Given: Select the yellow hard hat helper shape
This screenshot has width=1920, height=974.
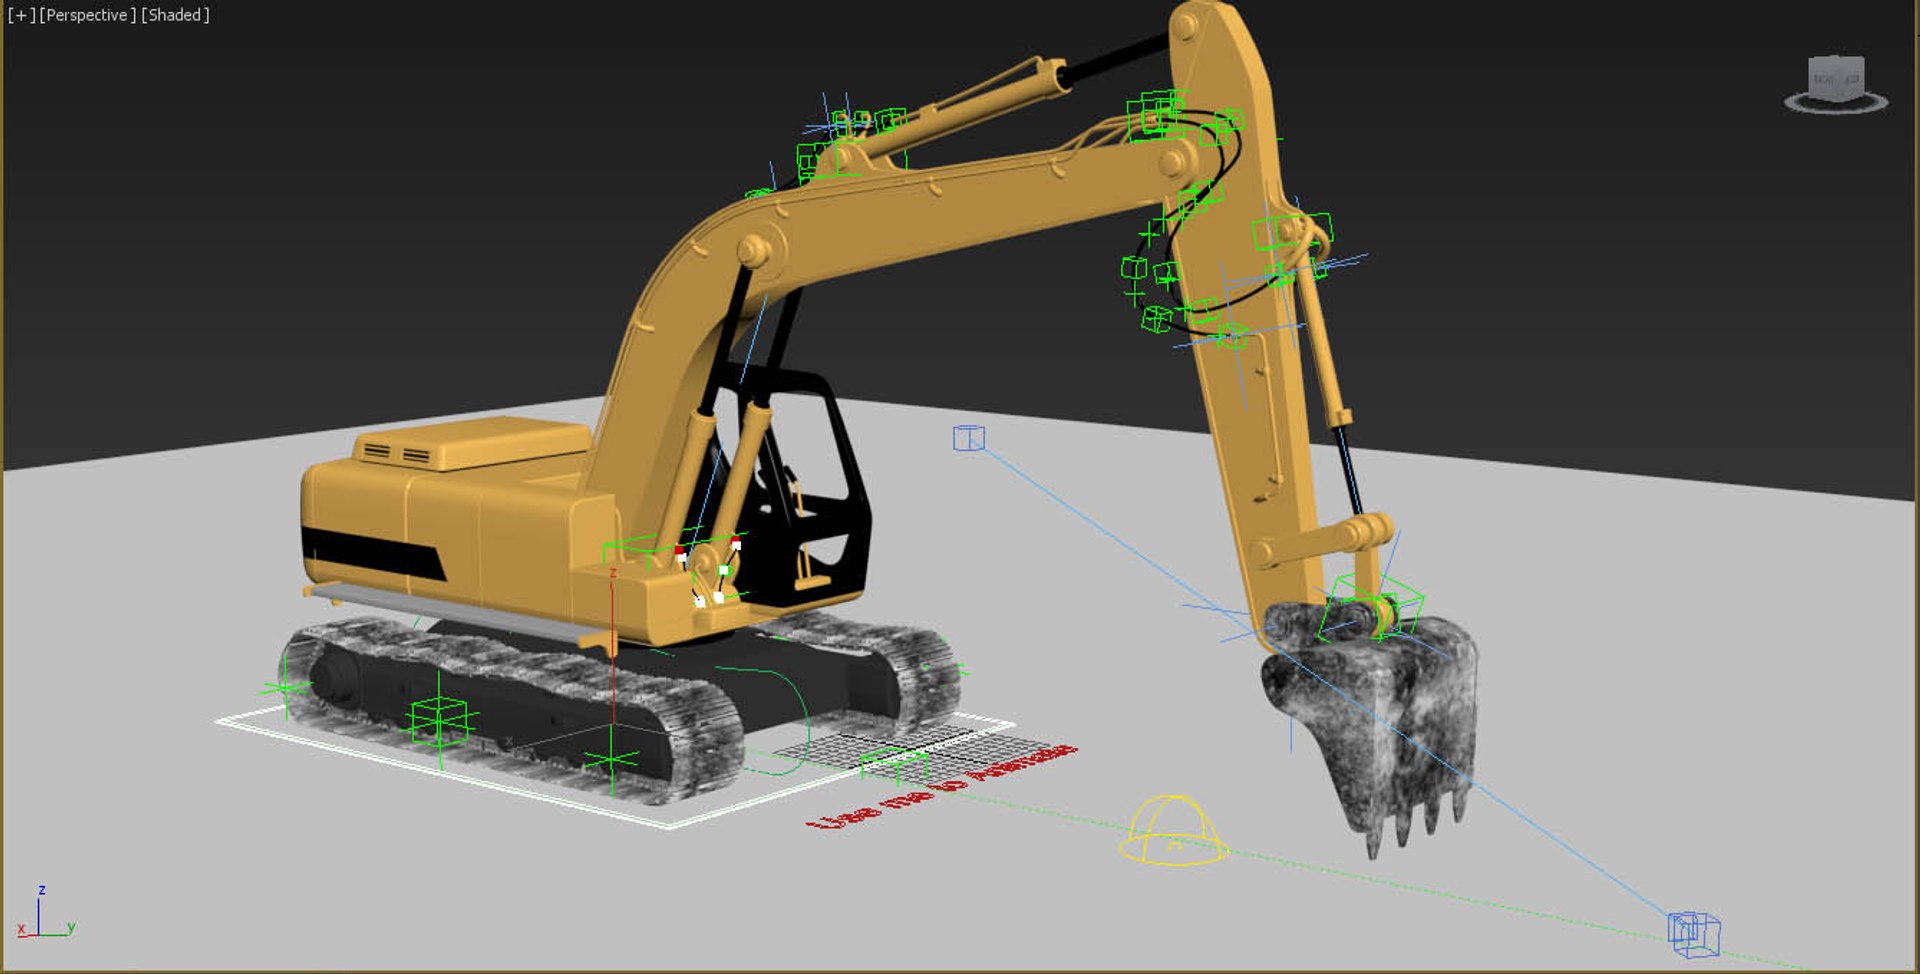Looking at the screenshot, I should pos(1173,830).
